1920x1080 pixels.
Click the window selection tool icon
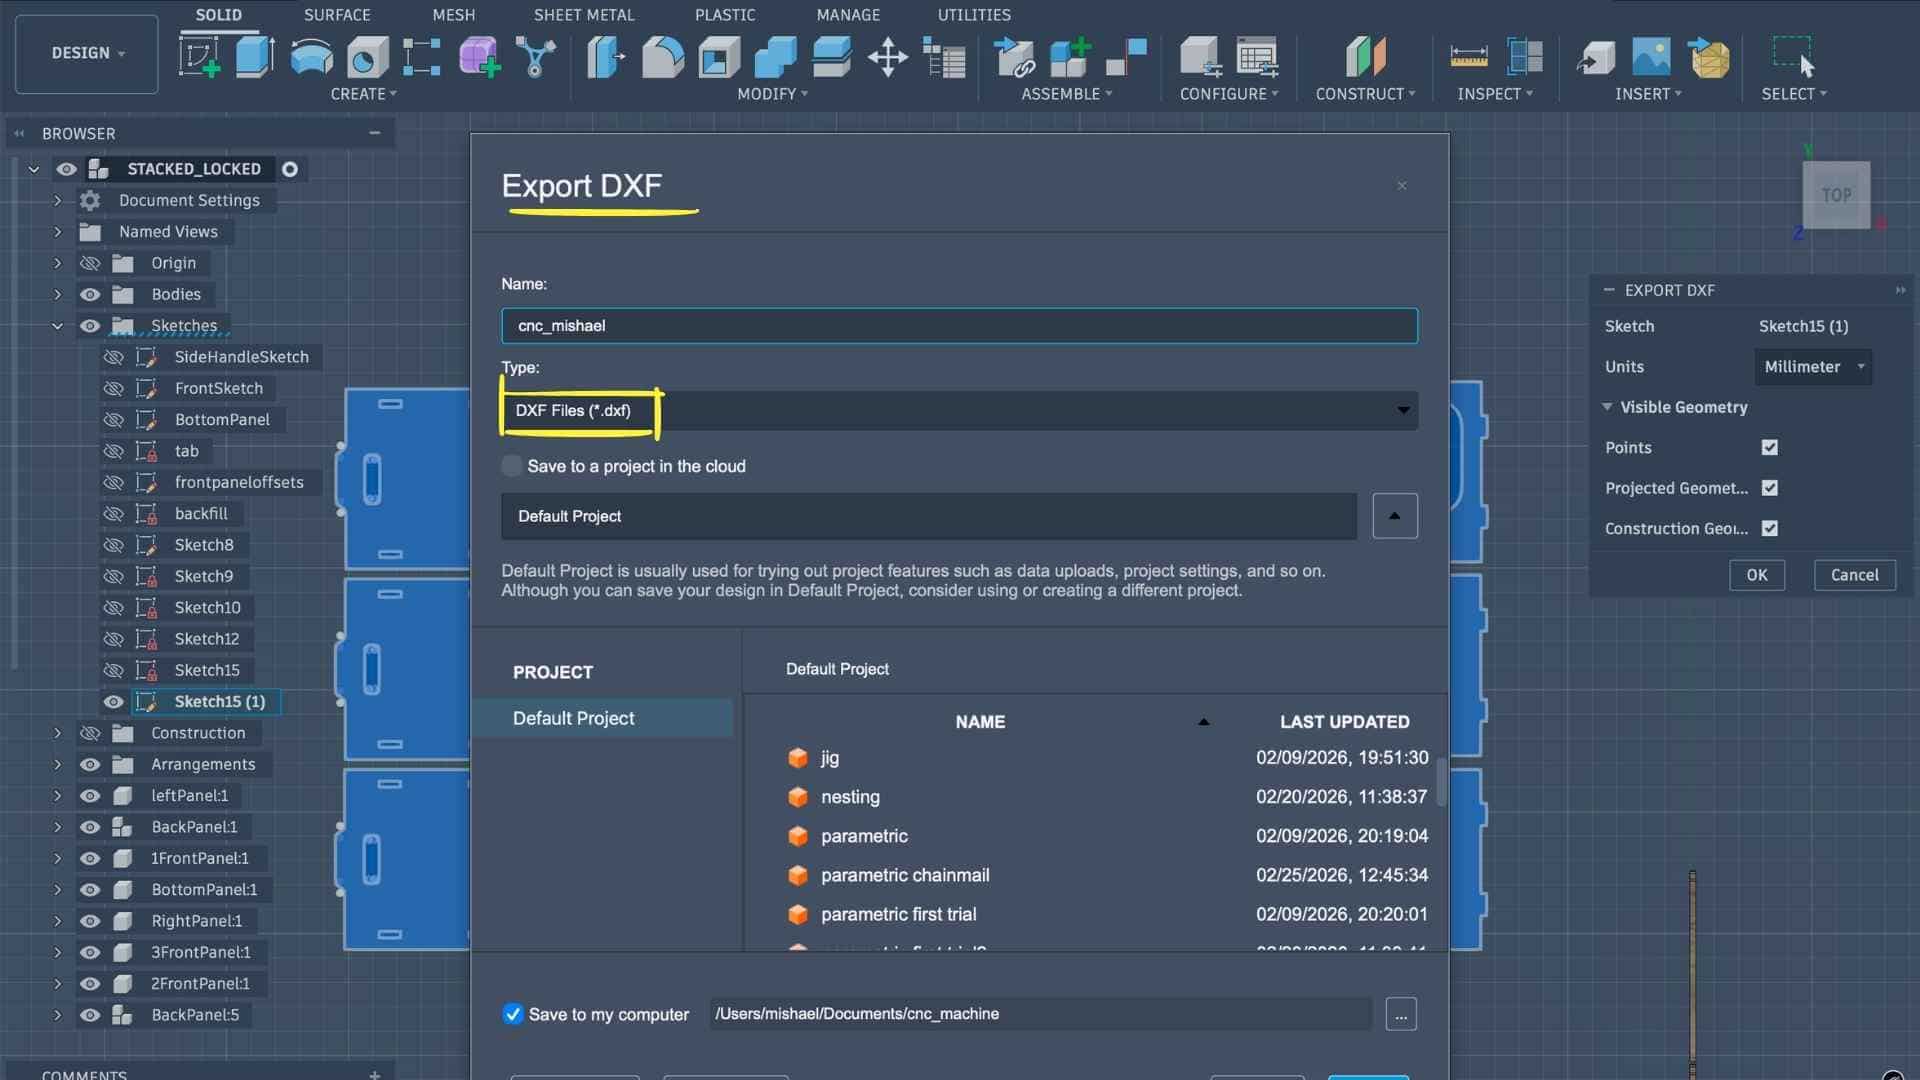click(x=1791, y=55)
